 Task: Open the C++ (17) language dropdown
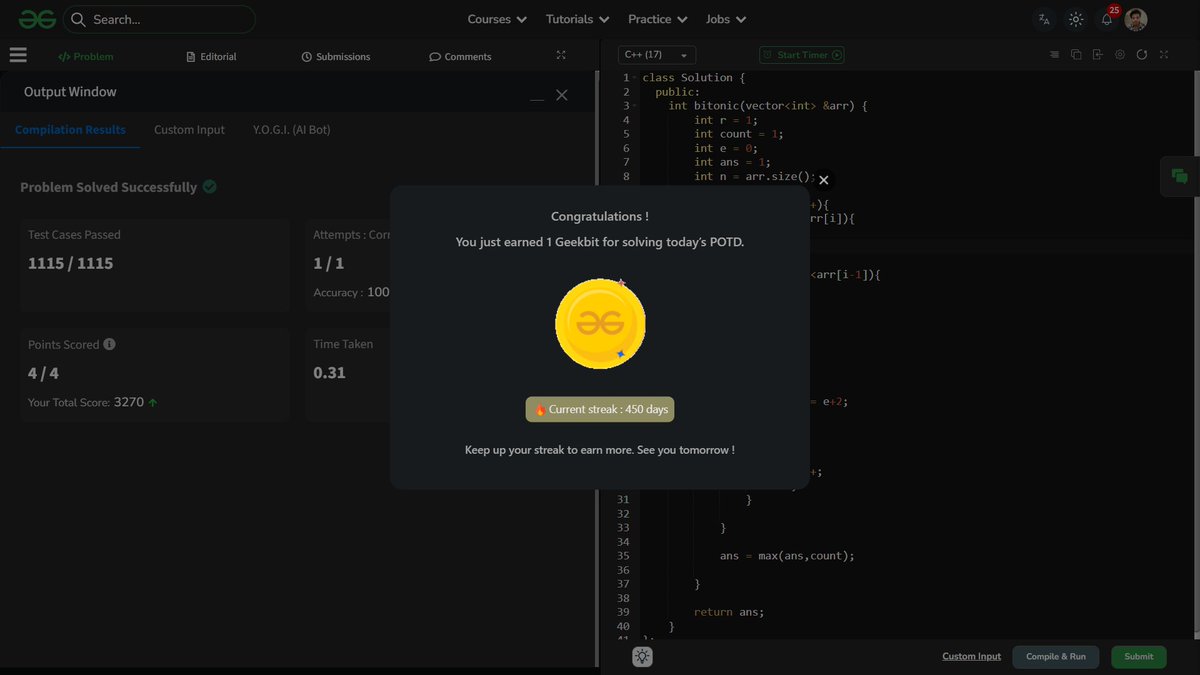pos(656,55)
